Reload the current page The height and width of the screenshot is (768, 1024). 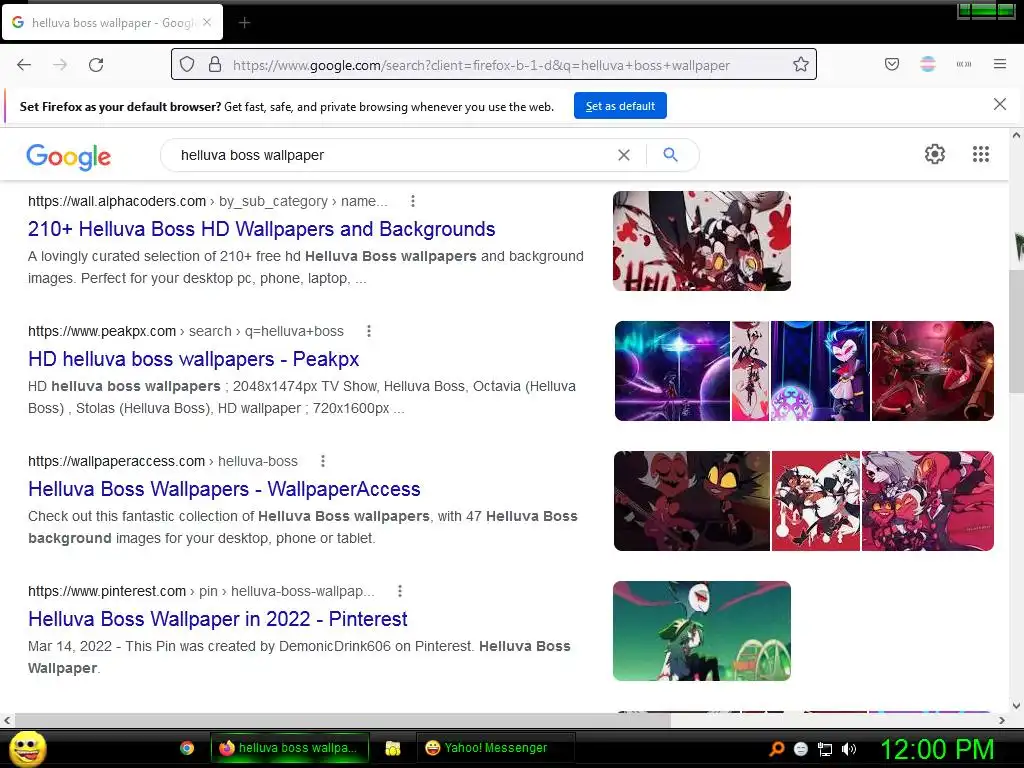(96, 65)
